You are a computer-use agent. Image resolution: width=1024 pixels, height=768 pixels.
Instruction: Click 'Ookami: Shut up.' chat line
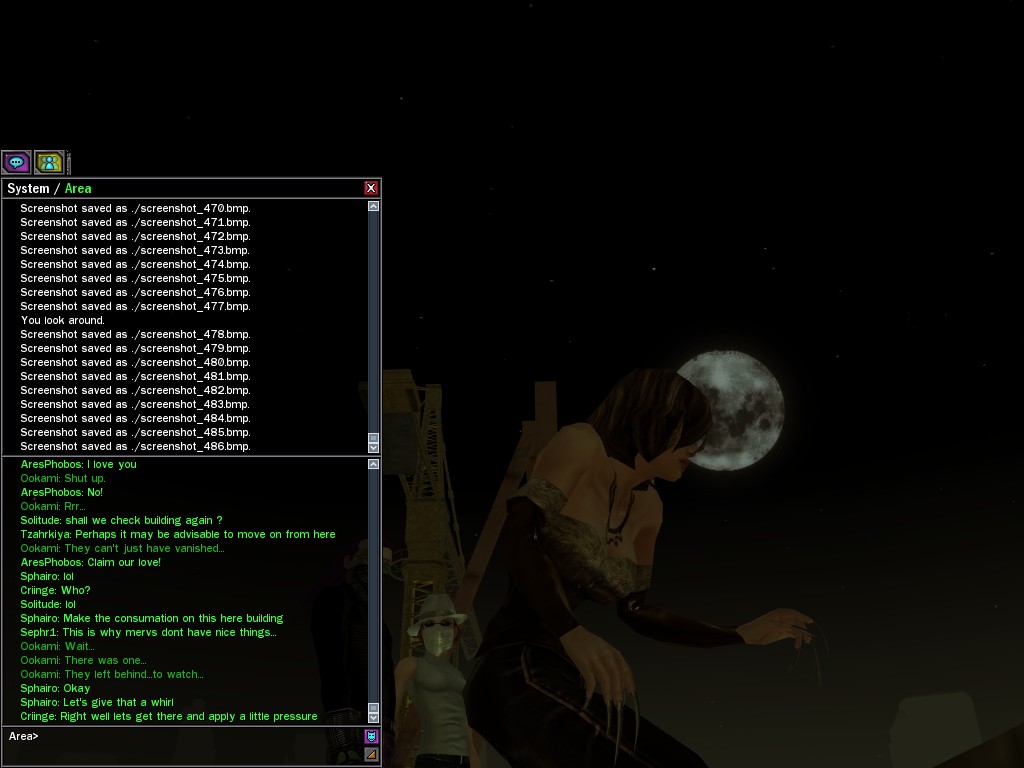(x=63, y=478)
